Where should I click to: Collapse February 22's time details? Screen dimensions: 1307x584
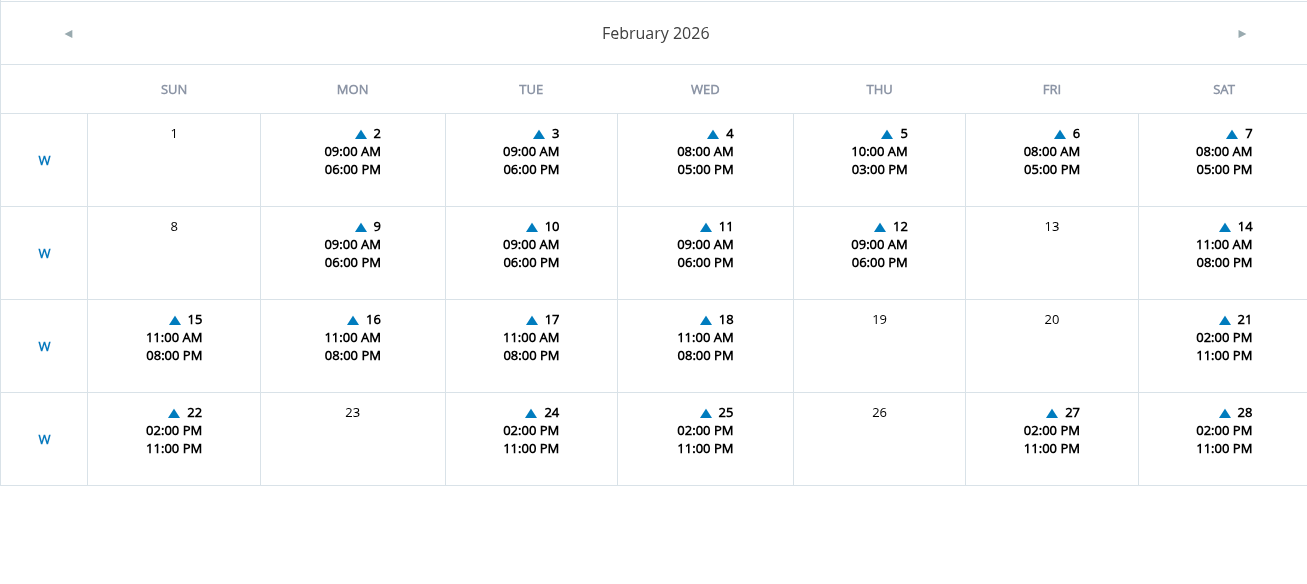click(176, 412)
